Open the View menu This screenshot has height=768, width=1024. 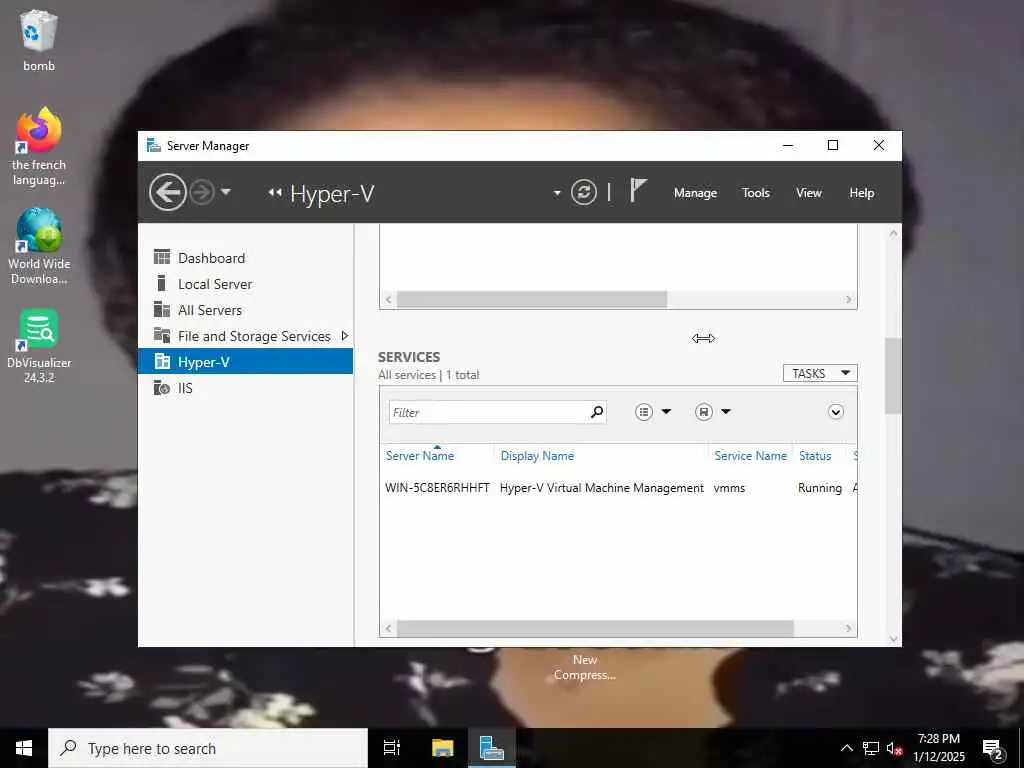click(808, 193)
